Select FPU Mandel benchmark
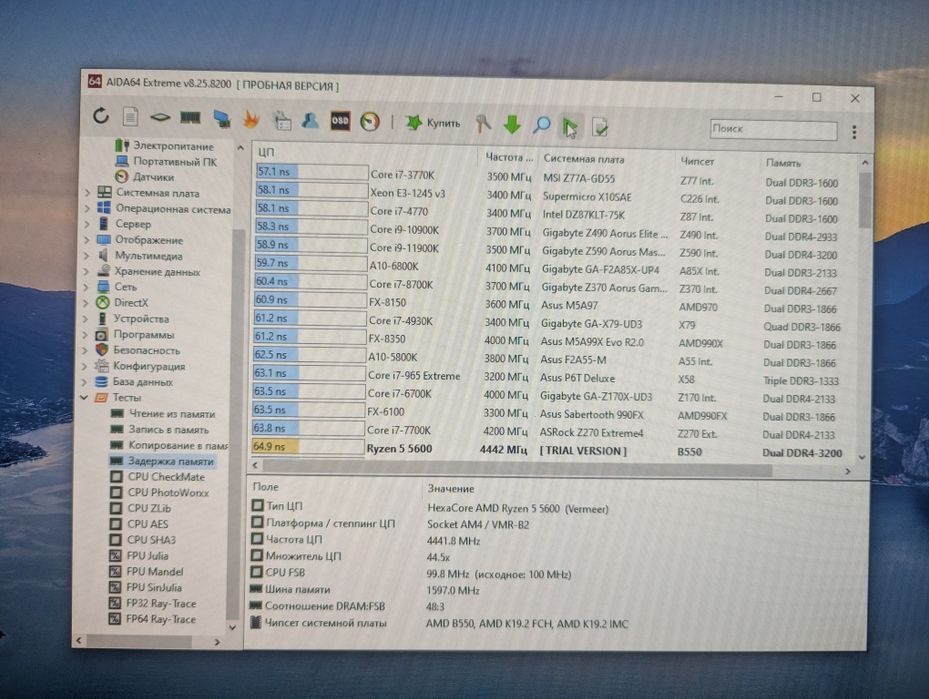The width and height of the screenshot is (929, 699). [146, 572]
